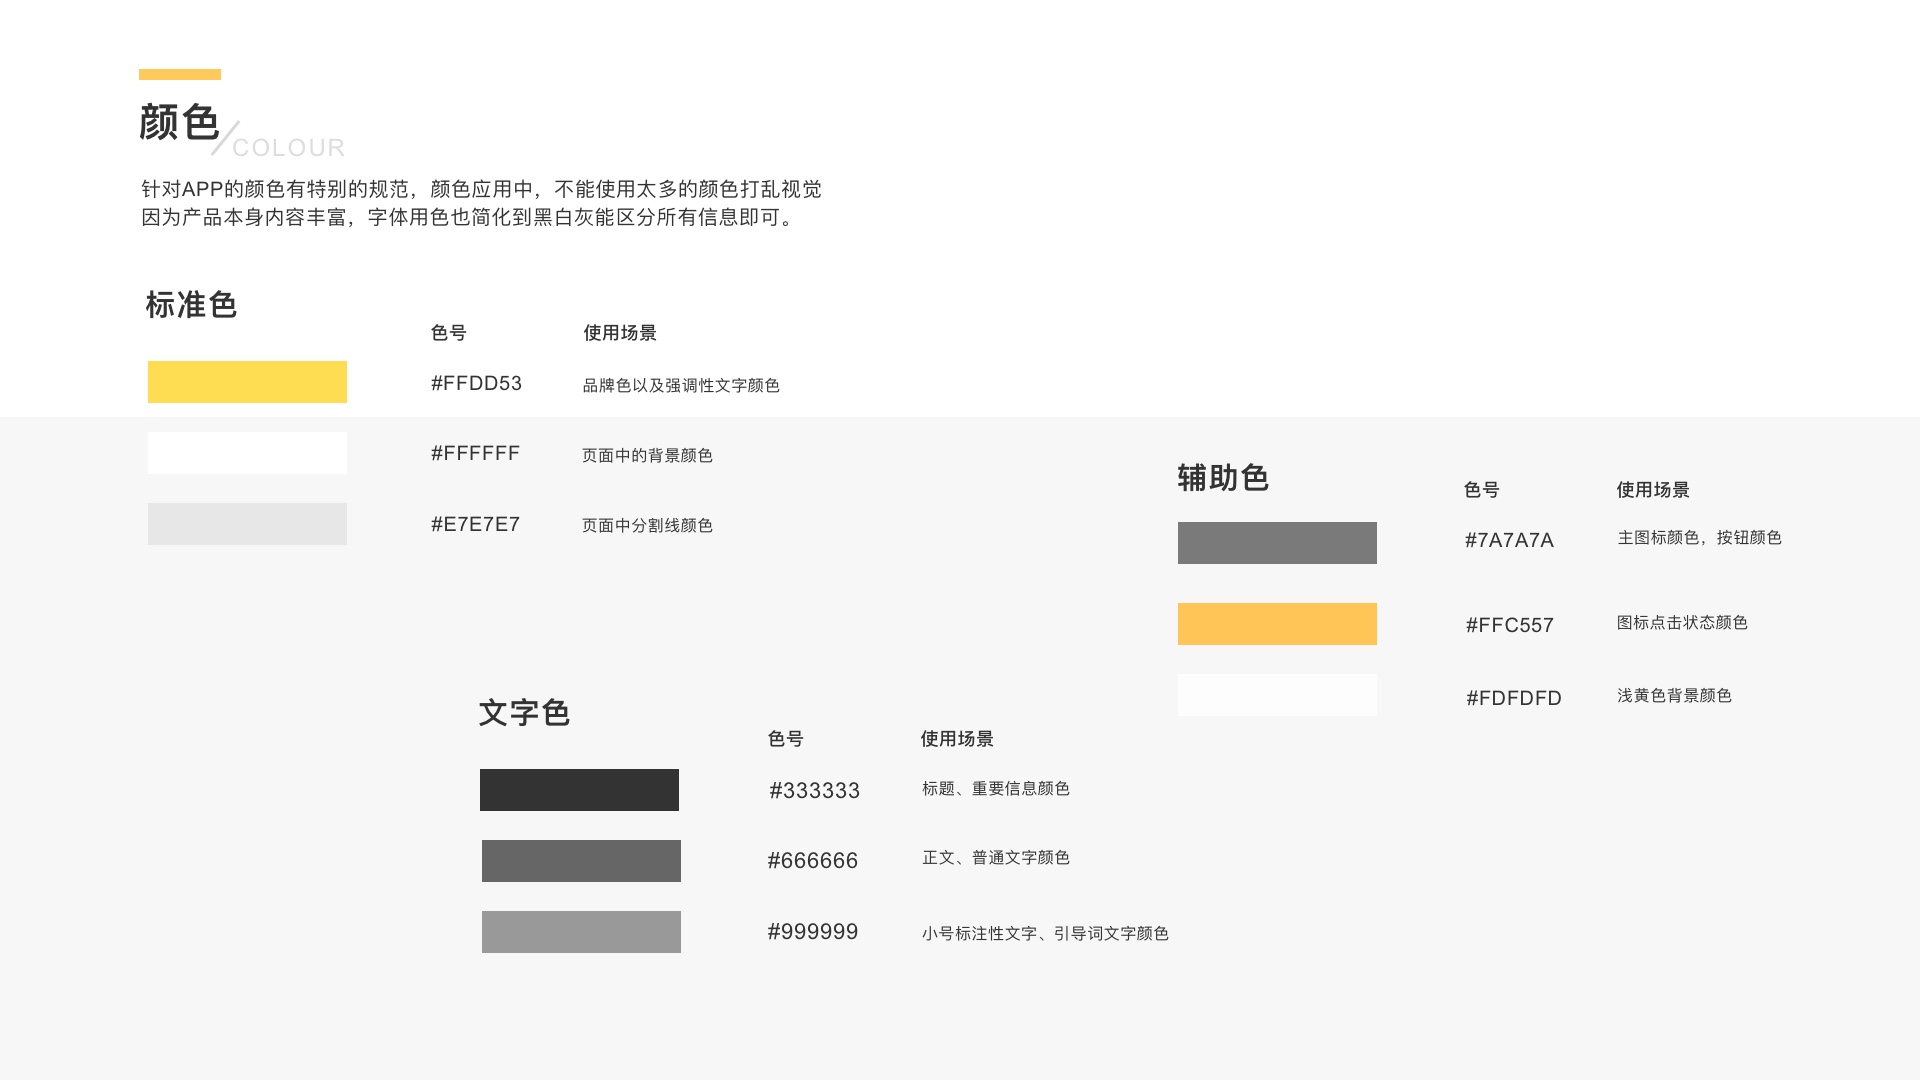Click the #E7E7E7 hex code text
Screen dimensions: 1920x1080
pyautogui.click(x=475, y=525)
